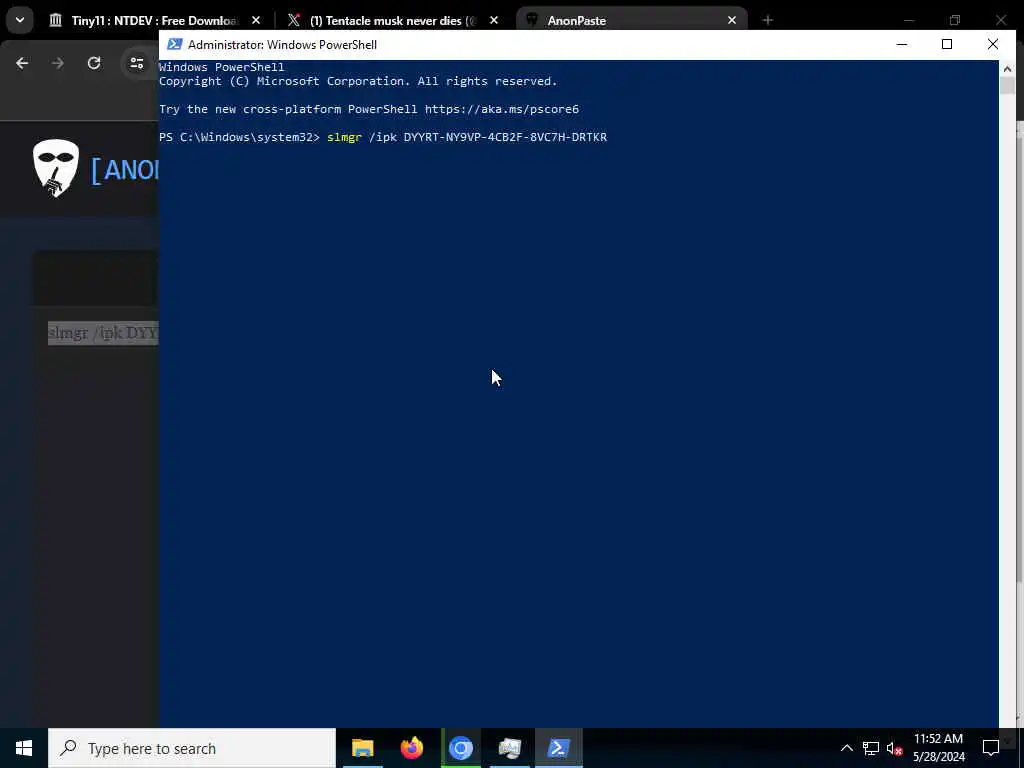Open the notification center icon
Screen dimensions: 1024x768
(x=991, y=748)
